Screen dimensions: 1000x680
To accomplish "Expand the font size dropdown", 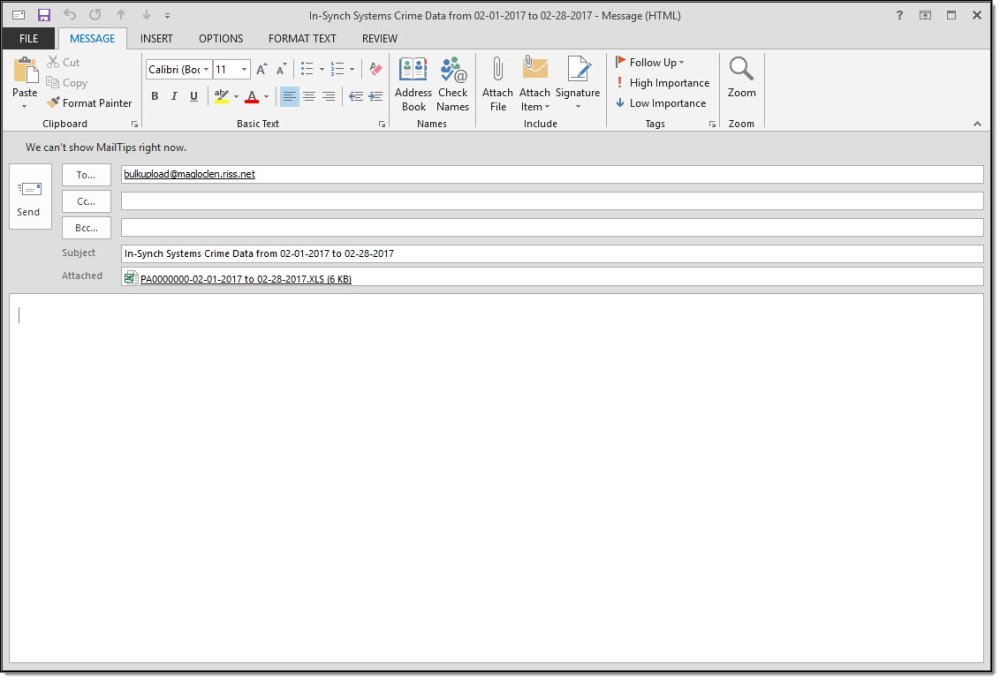I will tap(245, 70).
